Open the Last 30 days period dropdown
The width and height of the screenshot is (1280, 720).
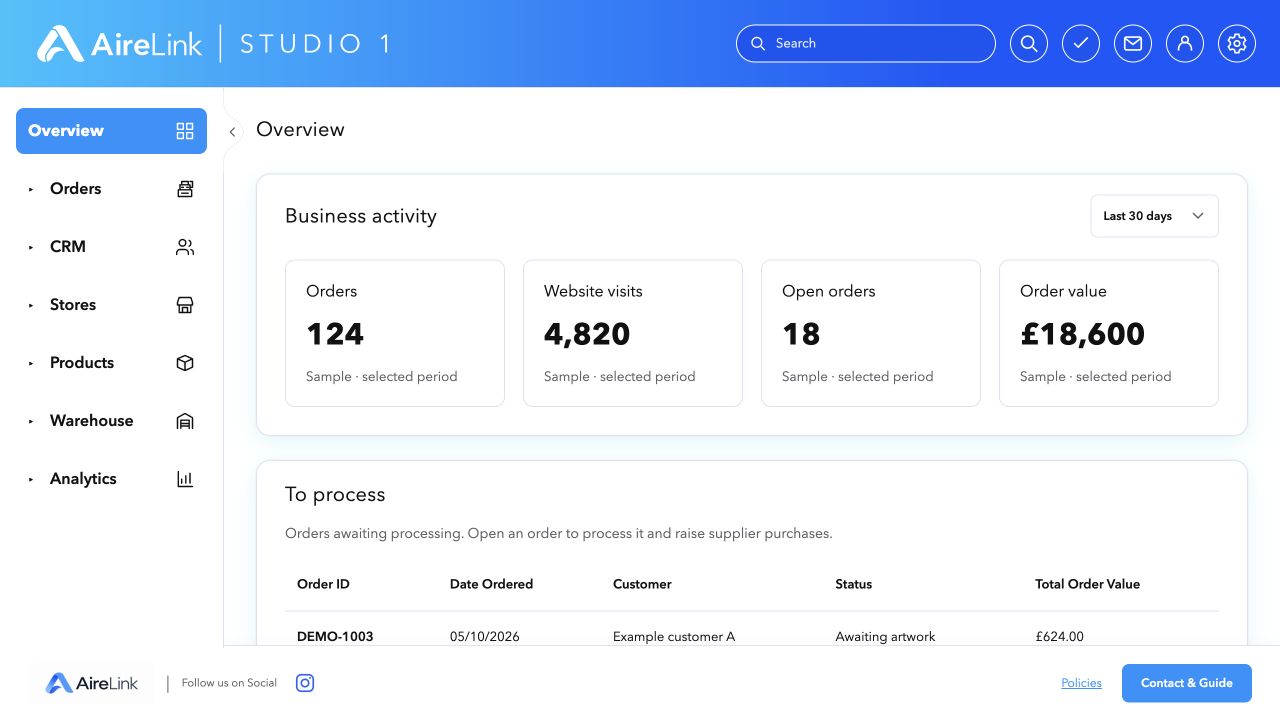click(x=1154, y=216)
